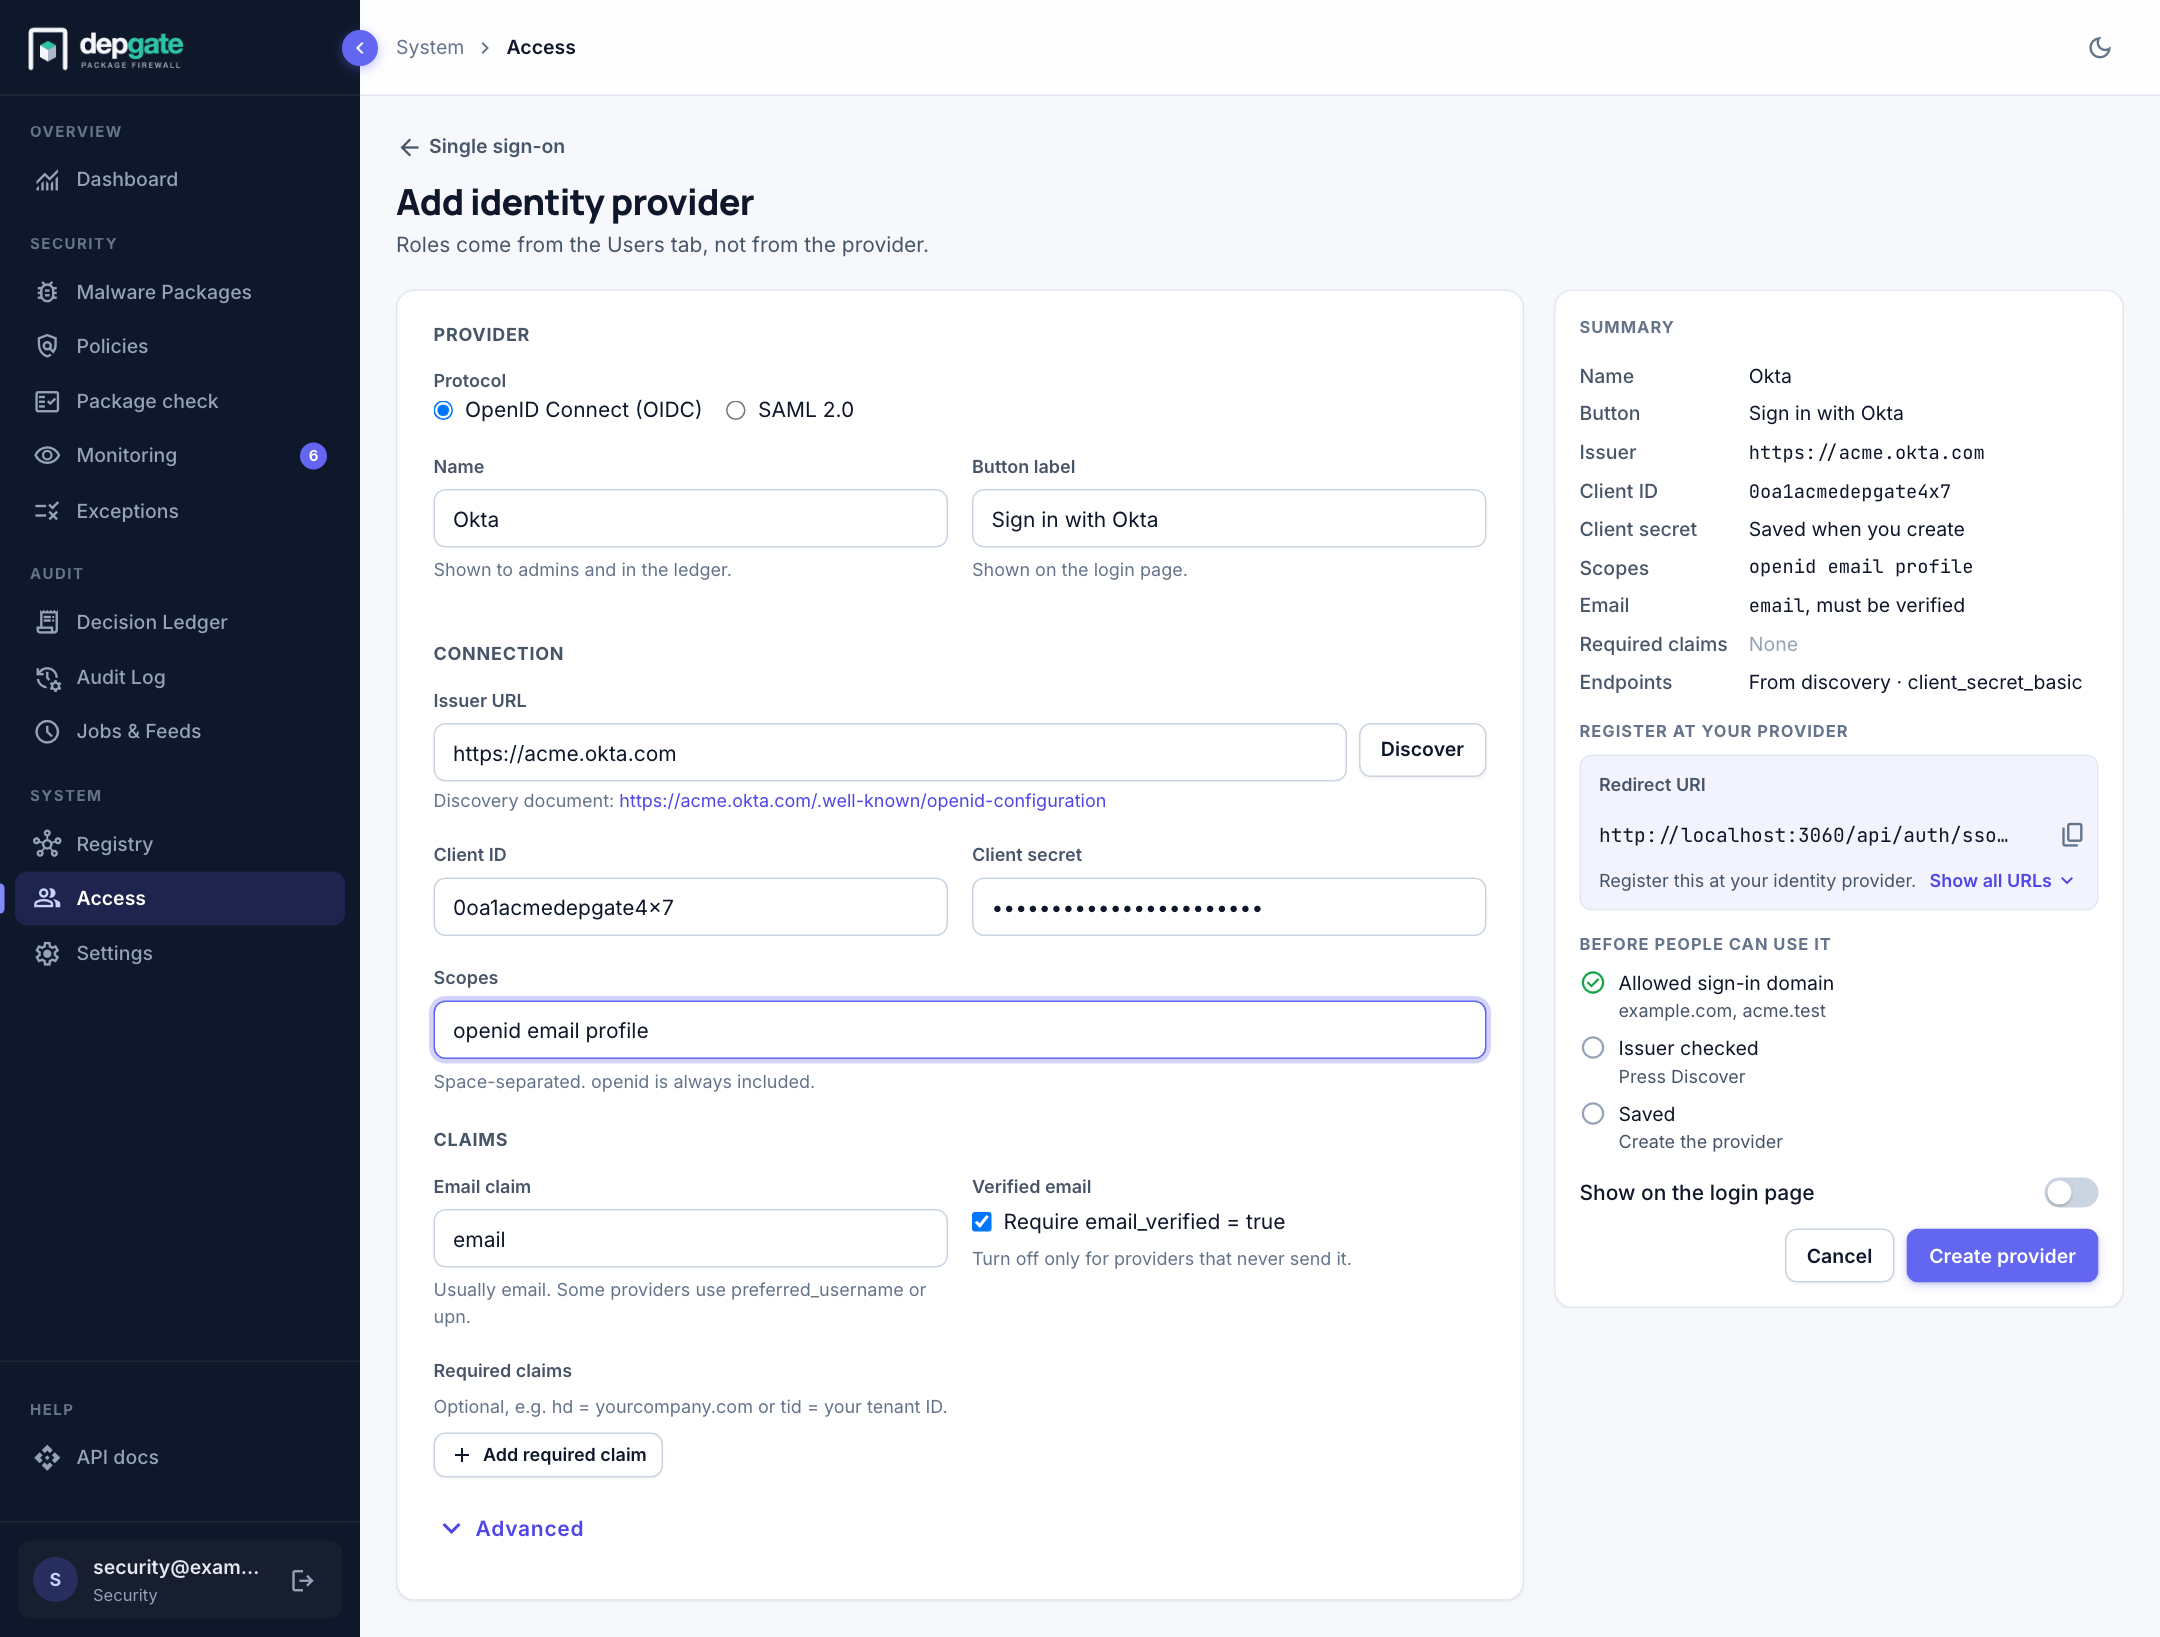Screen dimensions: 2160x1637
Task: Click the Exceptions icon in sidebar
Action: [x=47, y=511]
